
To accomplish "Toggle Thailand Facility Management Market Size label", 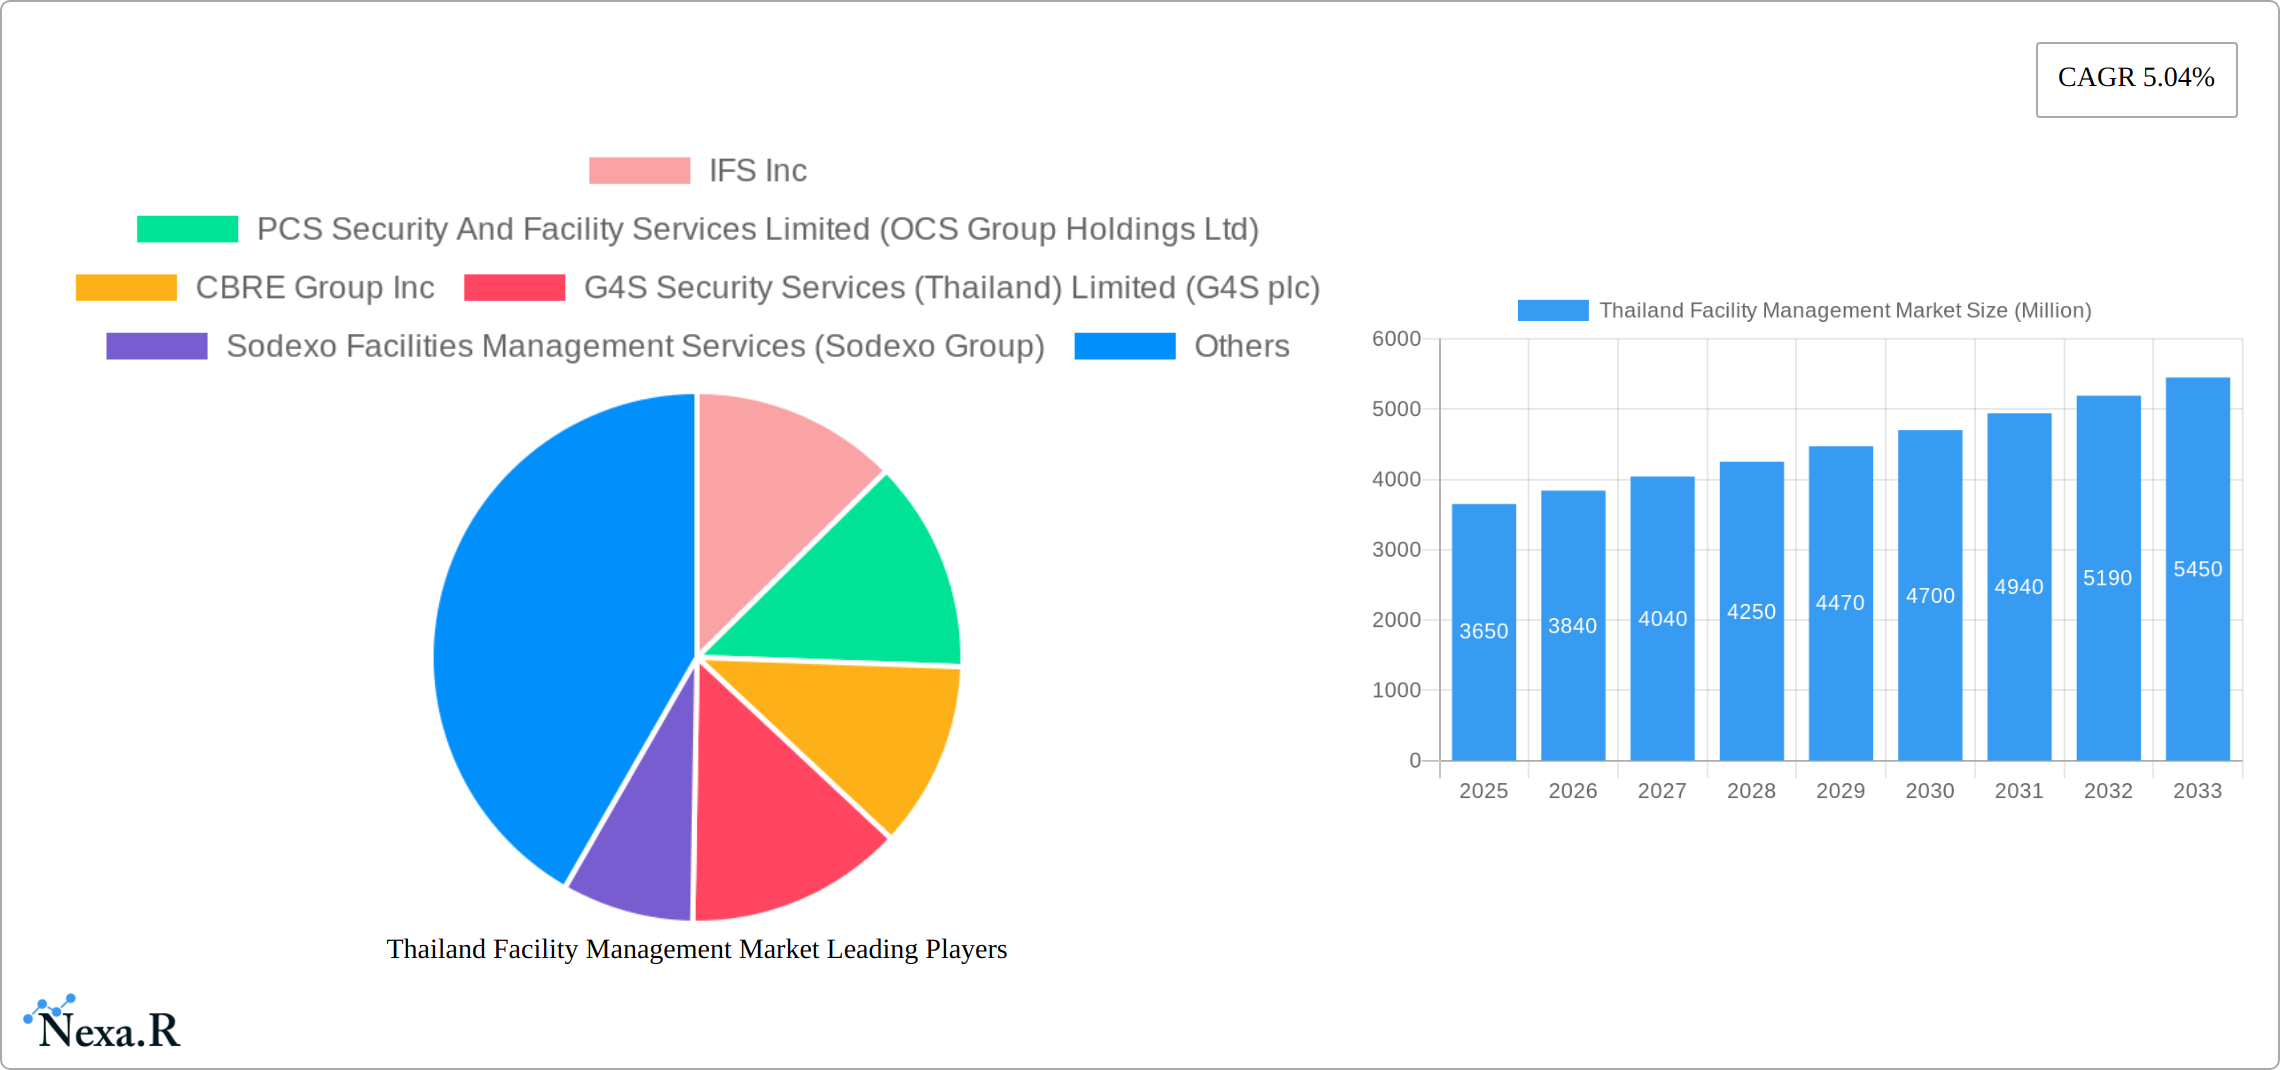I will (1845, 311).
